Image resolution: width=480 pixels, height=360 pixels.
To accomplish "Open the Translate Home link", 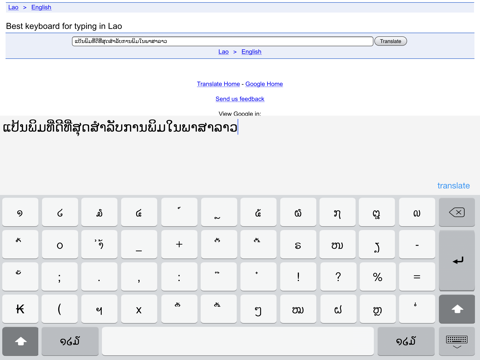I will [x=218, y=84].
